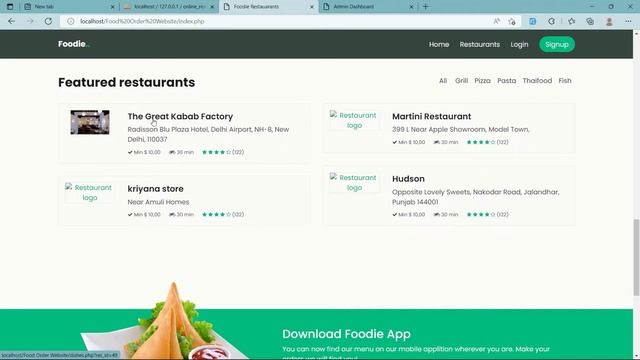This screenshot has height=360, width=640.
Task: Open the Favorites star icon in the toolbar
Action: (x=571, y=21)
